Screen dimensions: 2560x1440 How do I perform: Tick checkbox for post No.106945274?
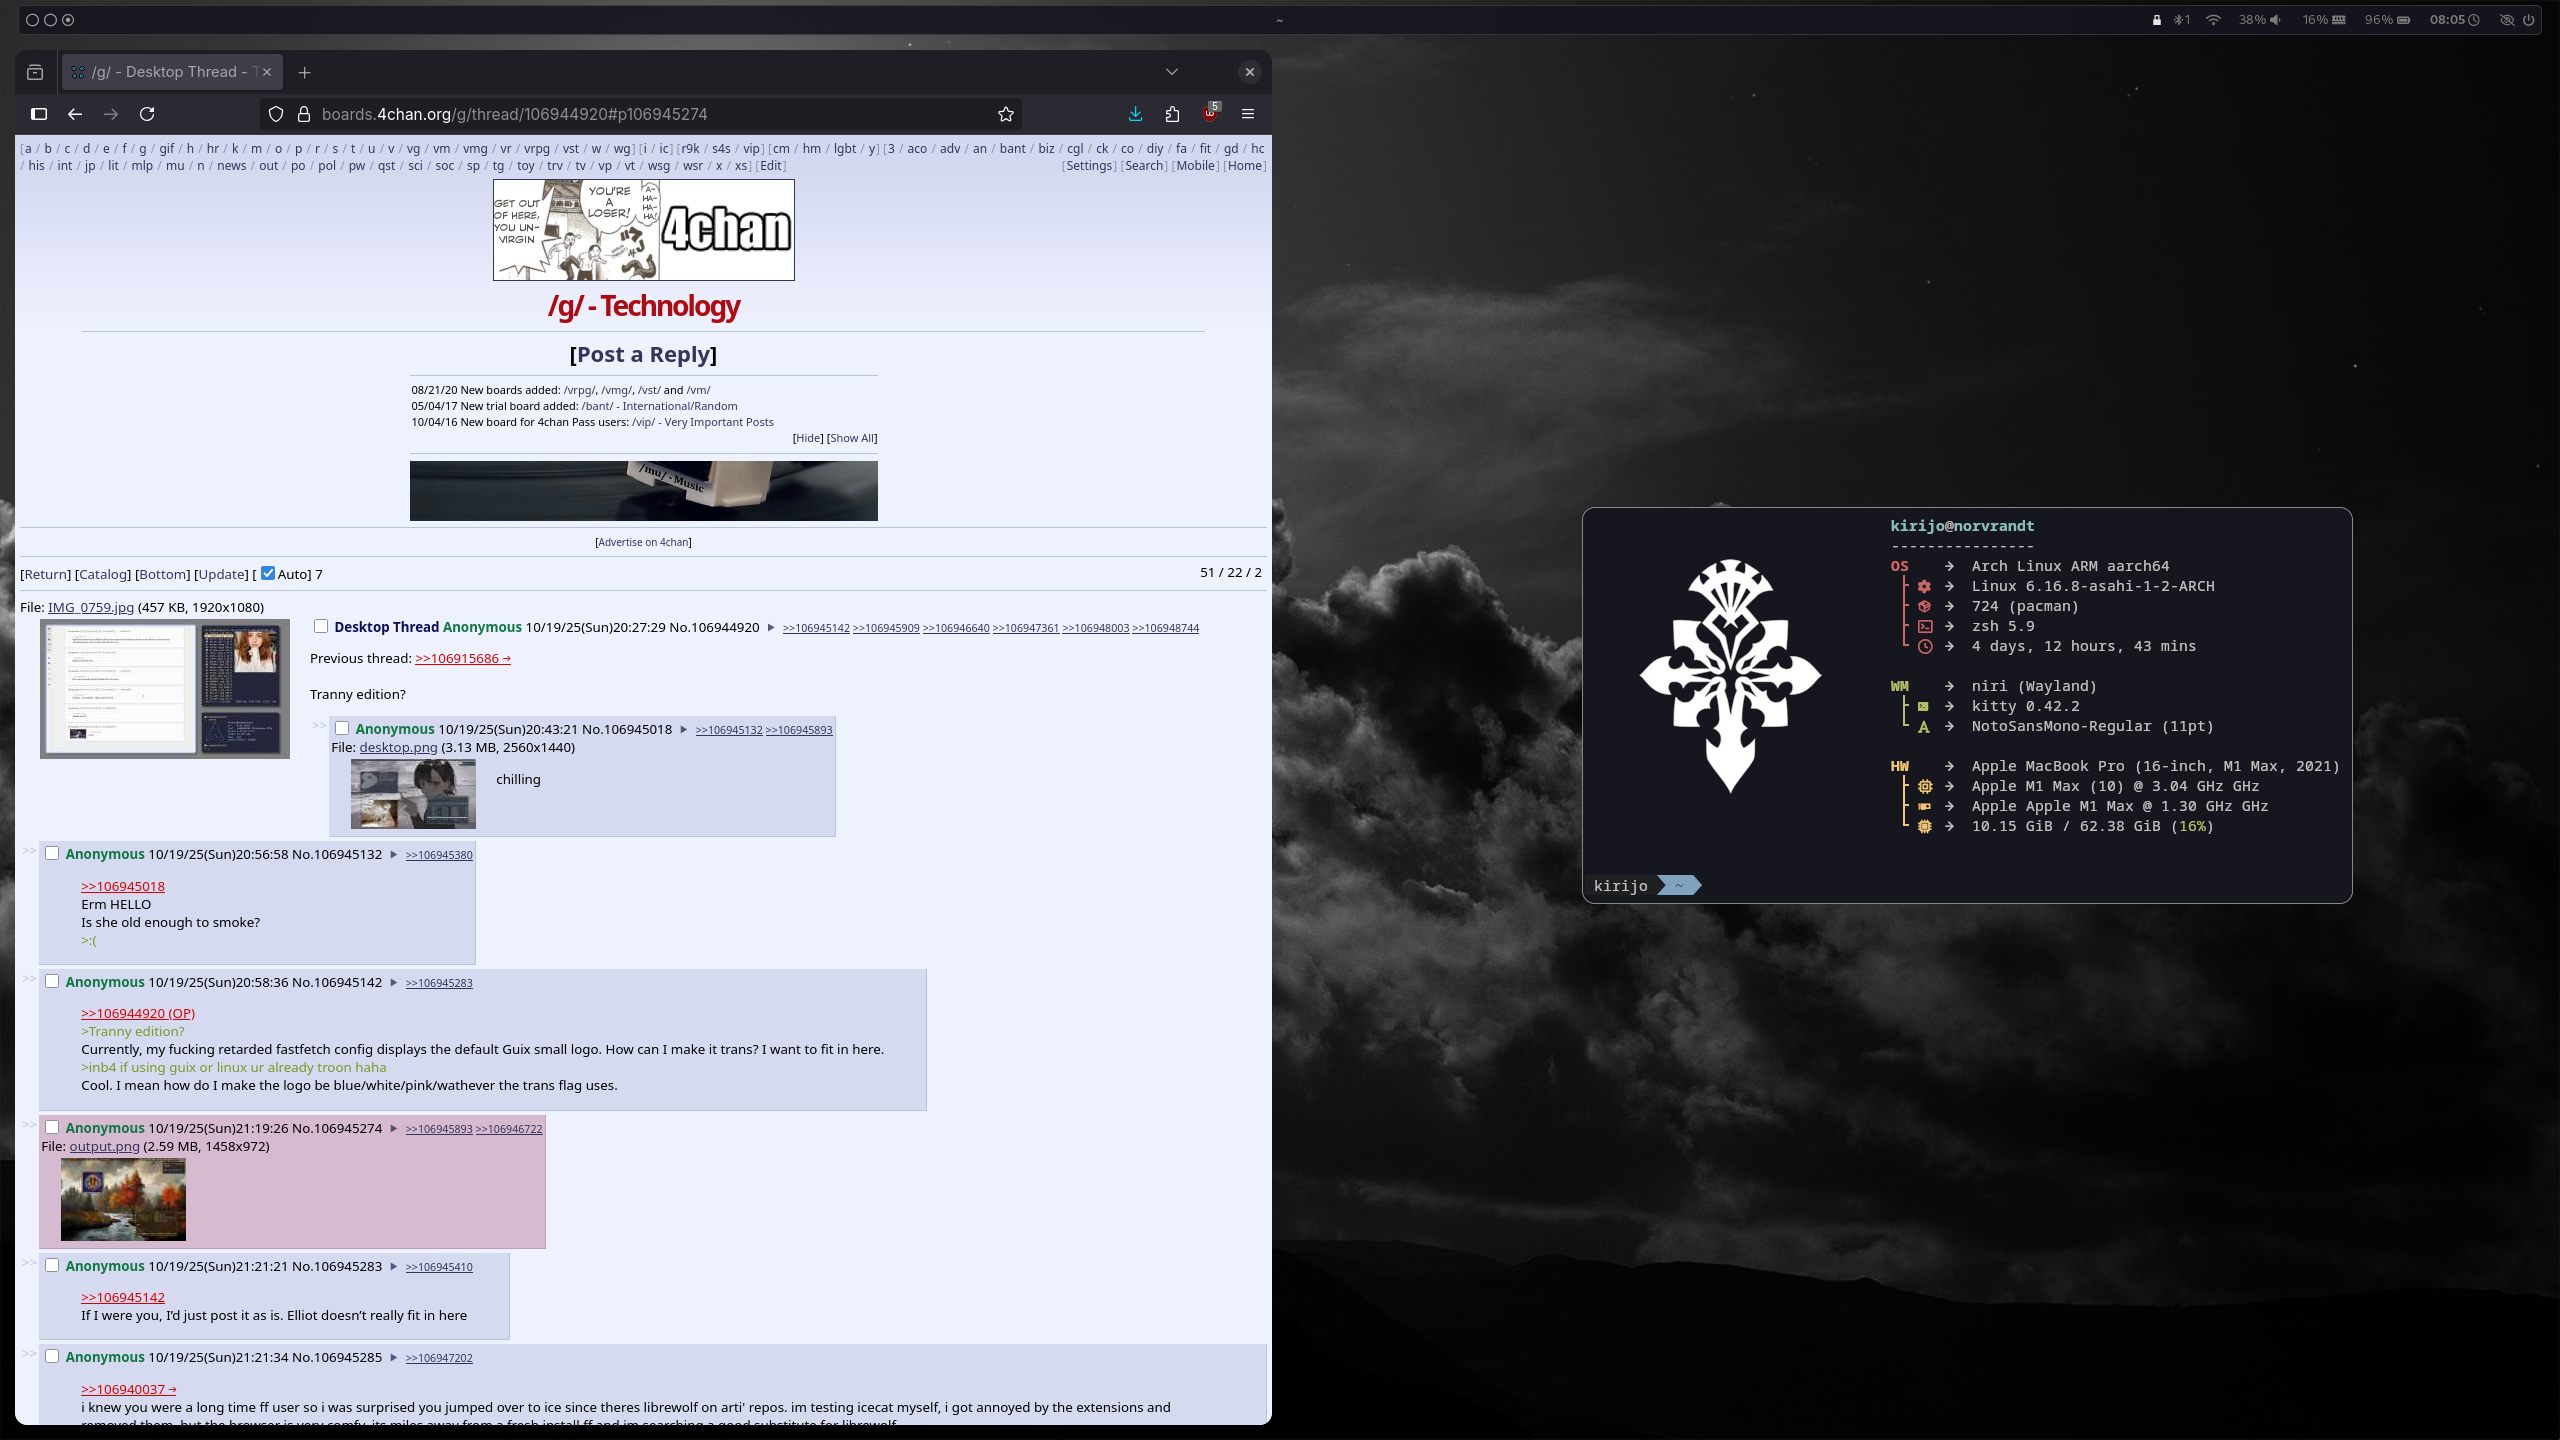52,1127
